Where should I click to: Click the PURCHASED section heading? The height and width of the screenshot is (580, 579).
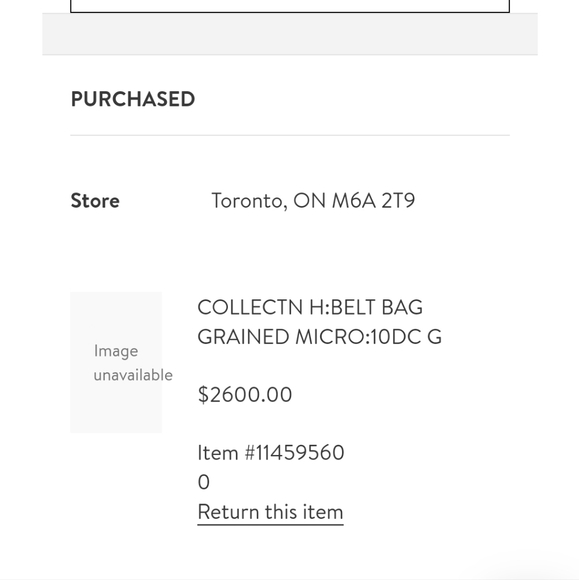click(133, 99)
